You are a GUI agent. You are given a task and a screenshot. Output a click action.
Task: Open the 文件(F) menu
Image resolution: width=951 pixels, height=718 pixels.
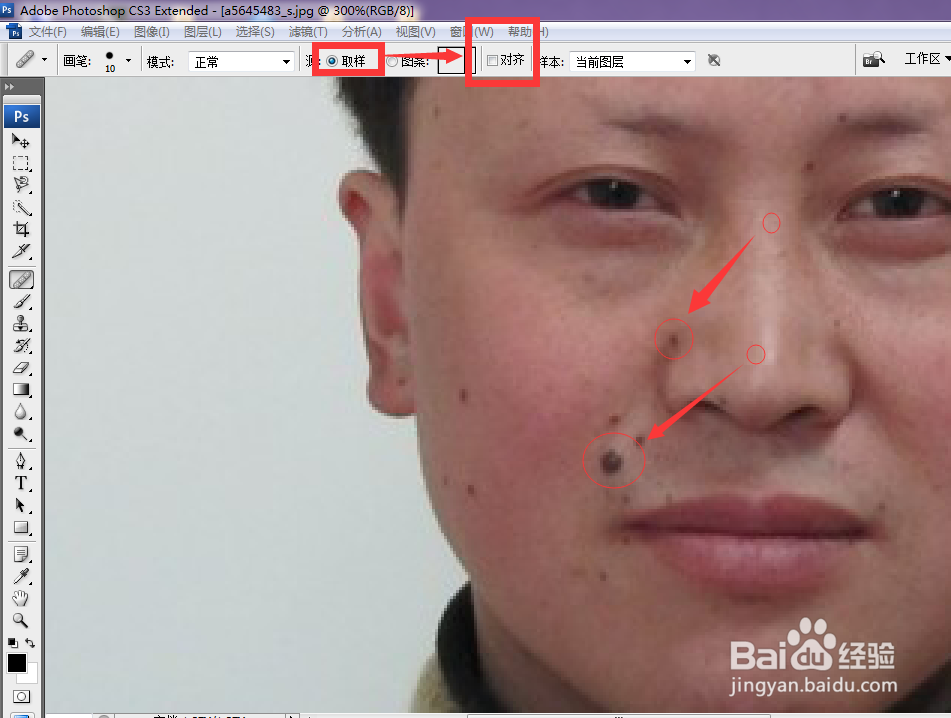click(x=47, y=32)
